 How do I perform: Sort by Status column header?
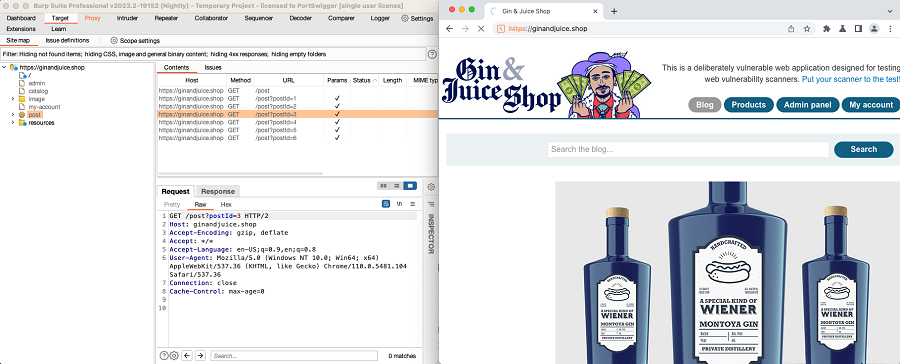364,80
